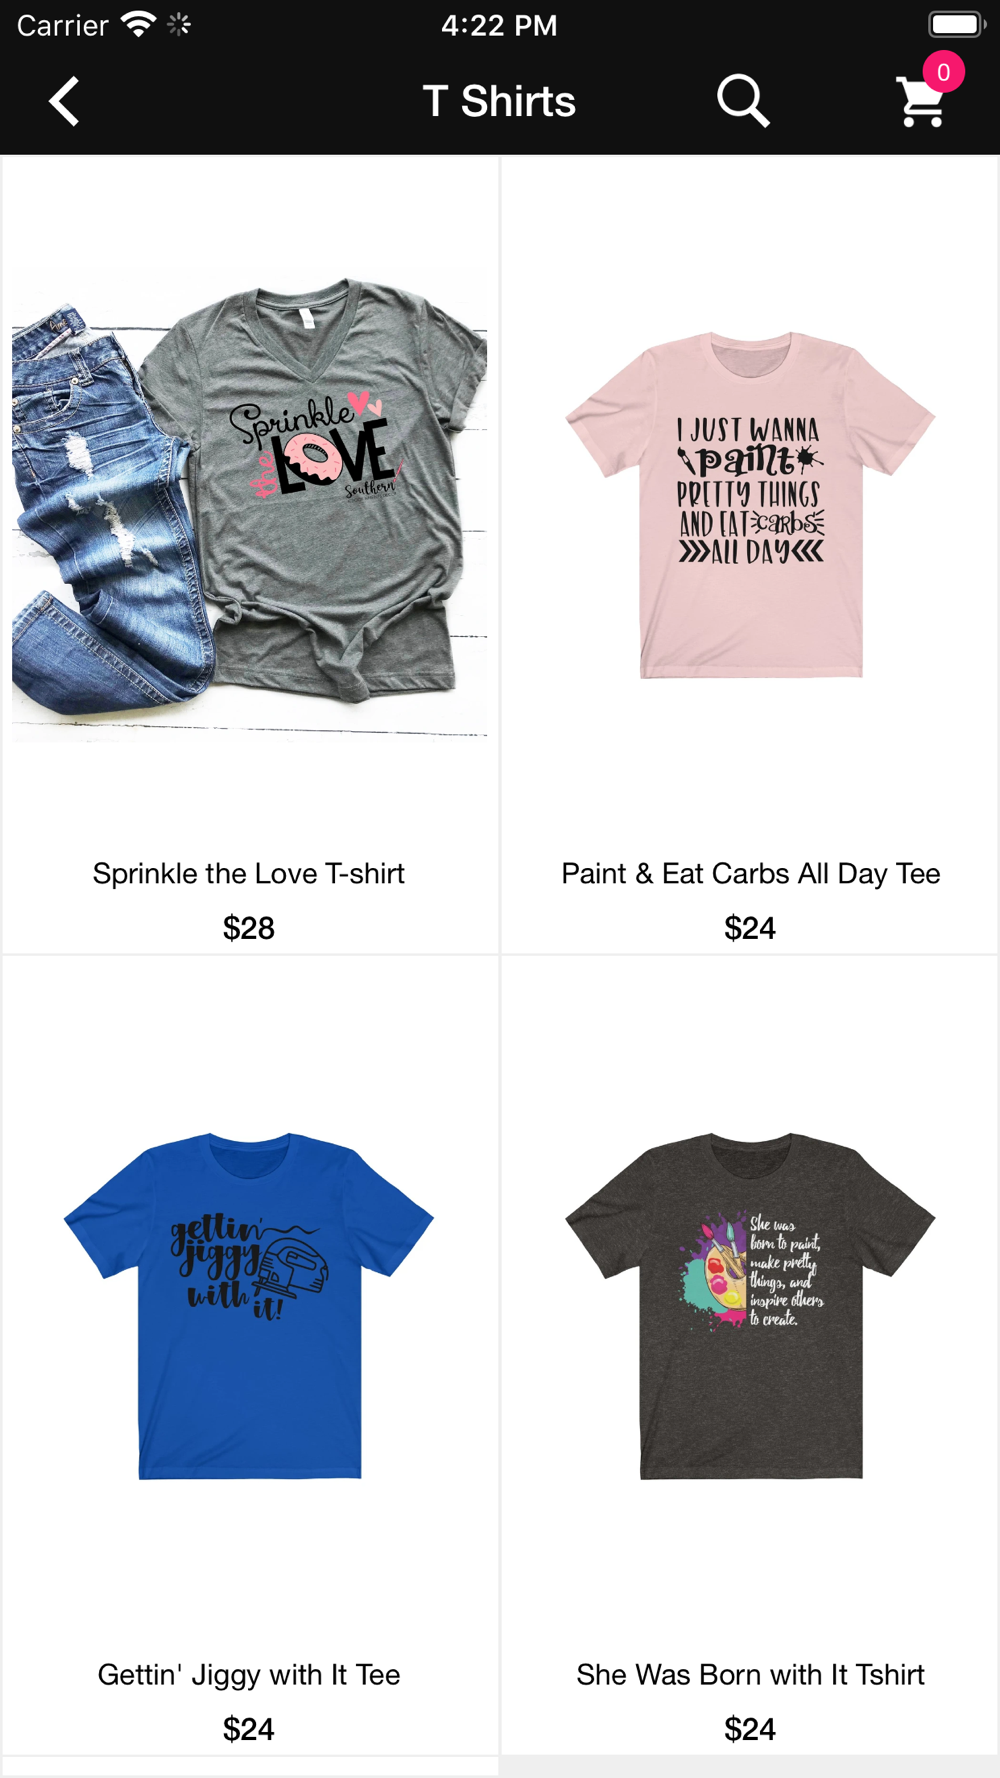1000x1778 pixels.
Task: Select the She Was Born with It Tshirt title
Action: pos(750,1674)
